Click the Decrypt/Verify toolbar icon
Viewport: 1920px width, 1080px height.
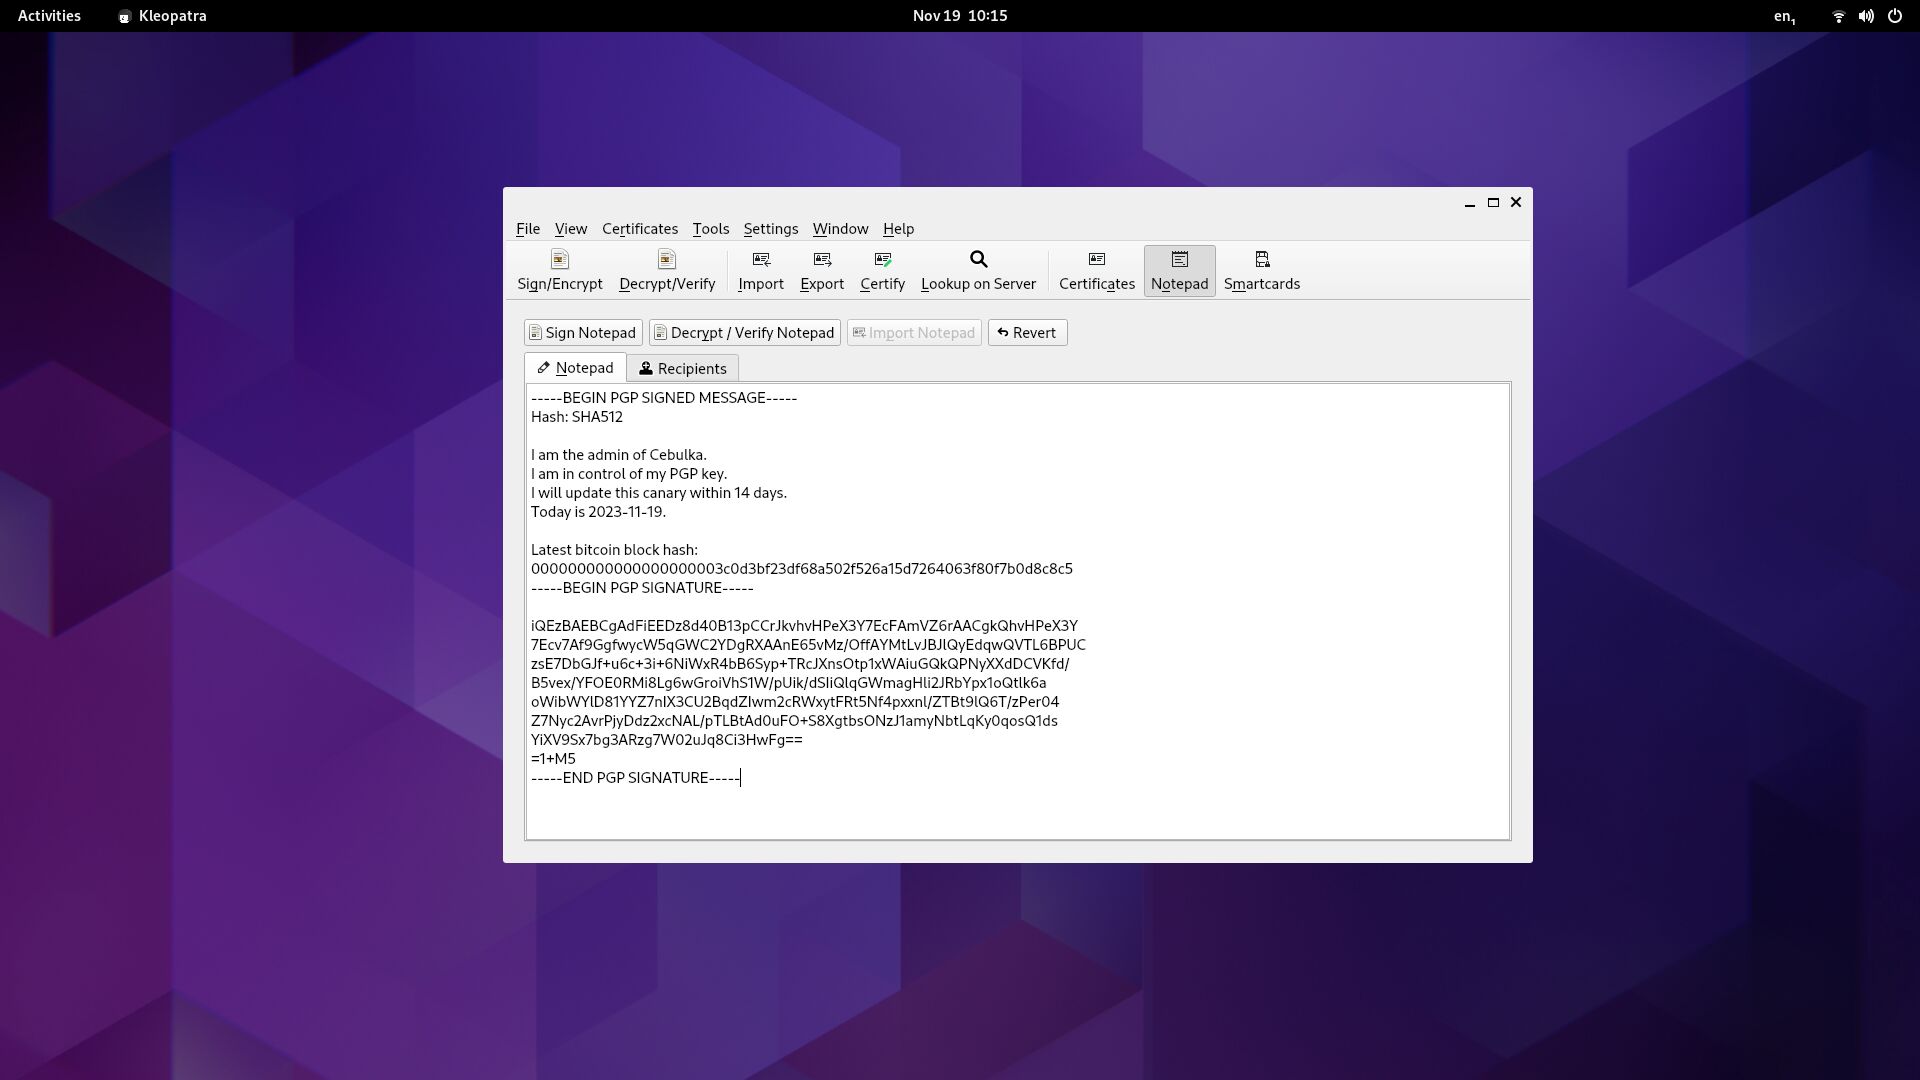coord(666,270)
